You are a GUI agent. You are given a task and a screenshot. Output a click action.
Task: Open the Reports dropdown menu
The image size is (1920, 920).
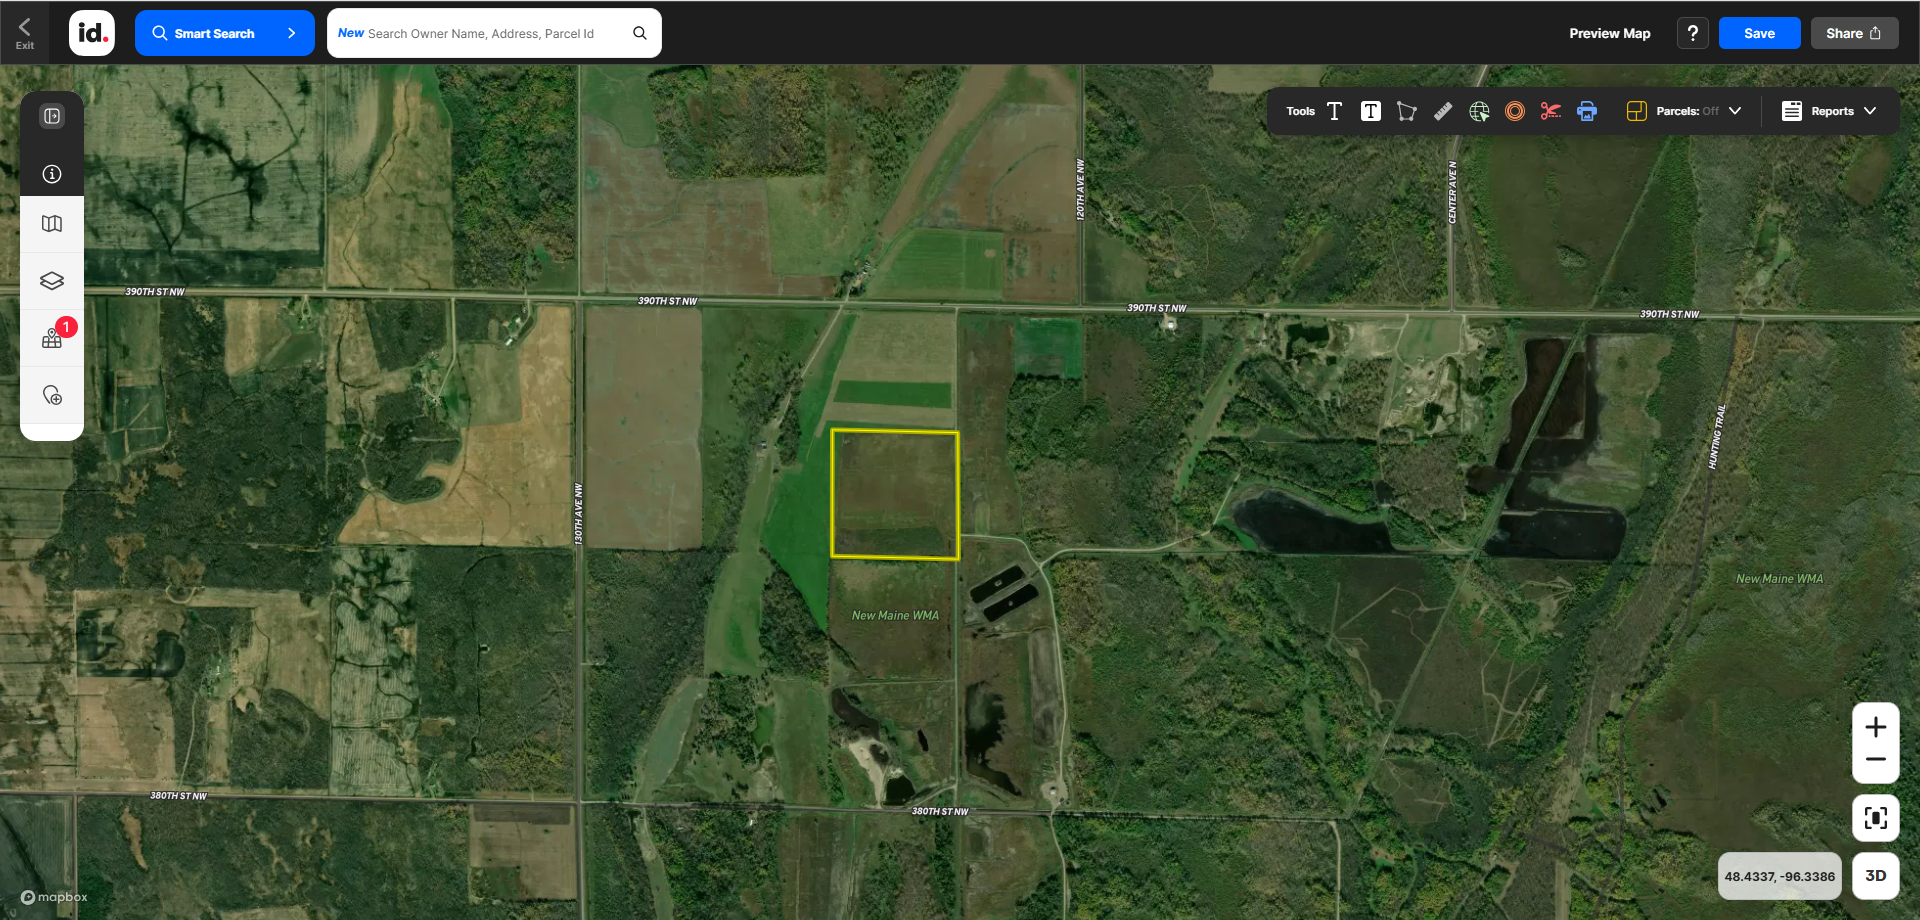1829,111
